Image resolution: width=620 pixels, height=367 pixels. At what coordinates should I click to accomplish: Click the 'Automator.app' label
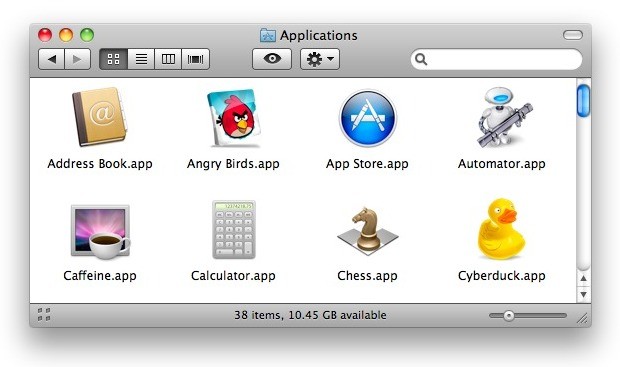(501, 164)
